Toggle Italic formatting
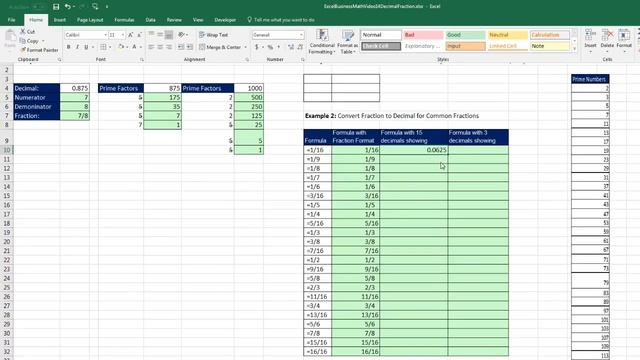 77,47
